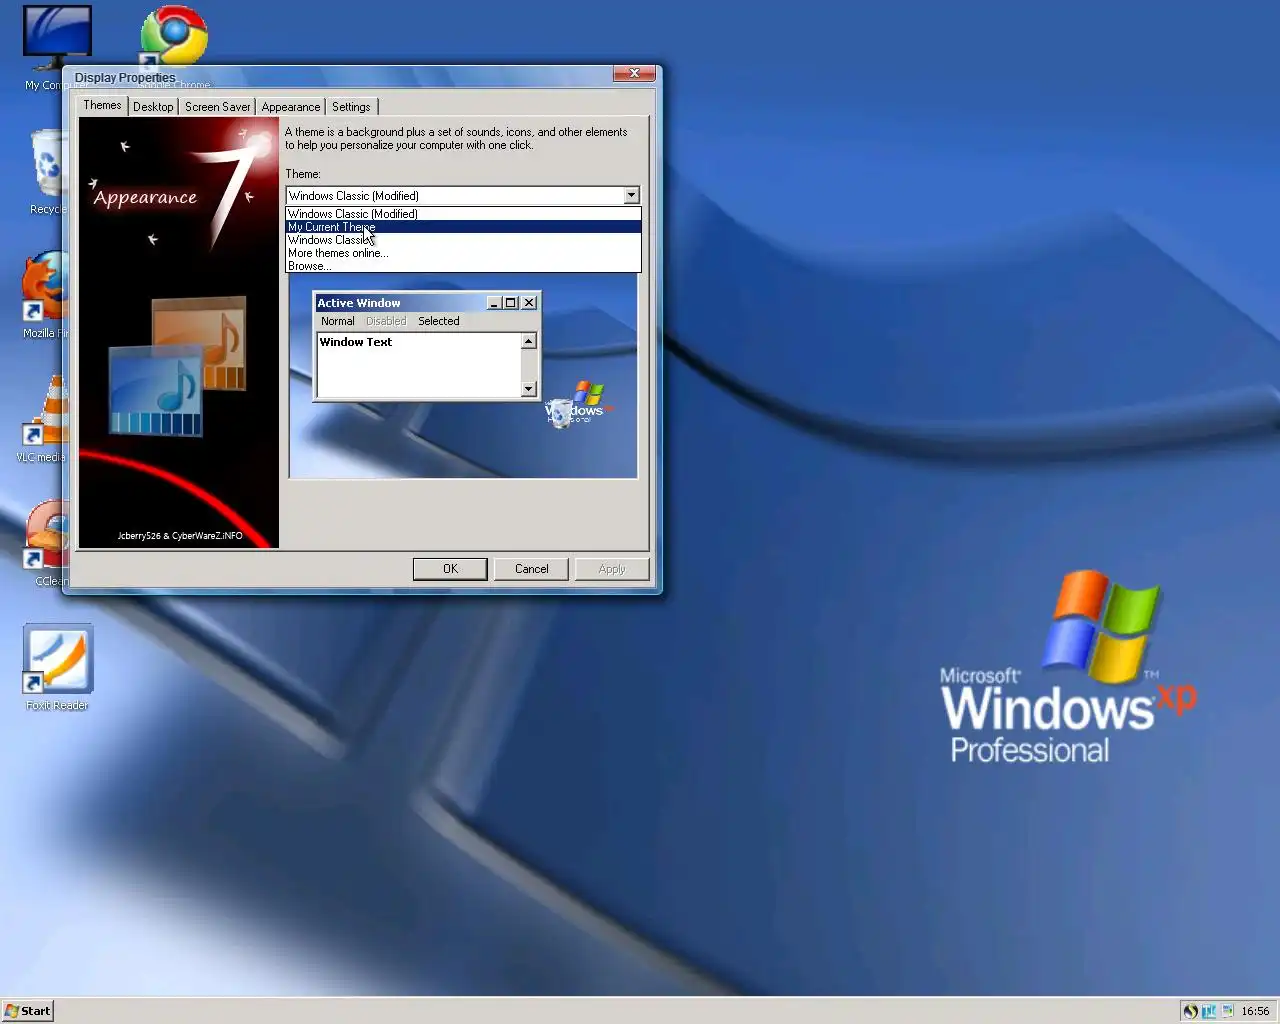Image resolution: width=1280 pixels, height=1024 pixels.
Task: Click the disabled Apply button
Action: (x=612, y=569)
